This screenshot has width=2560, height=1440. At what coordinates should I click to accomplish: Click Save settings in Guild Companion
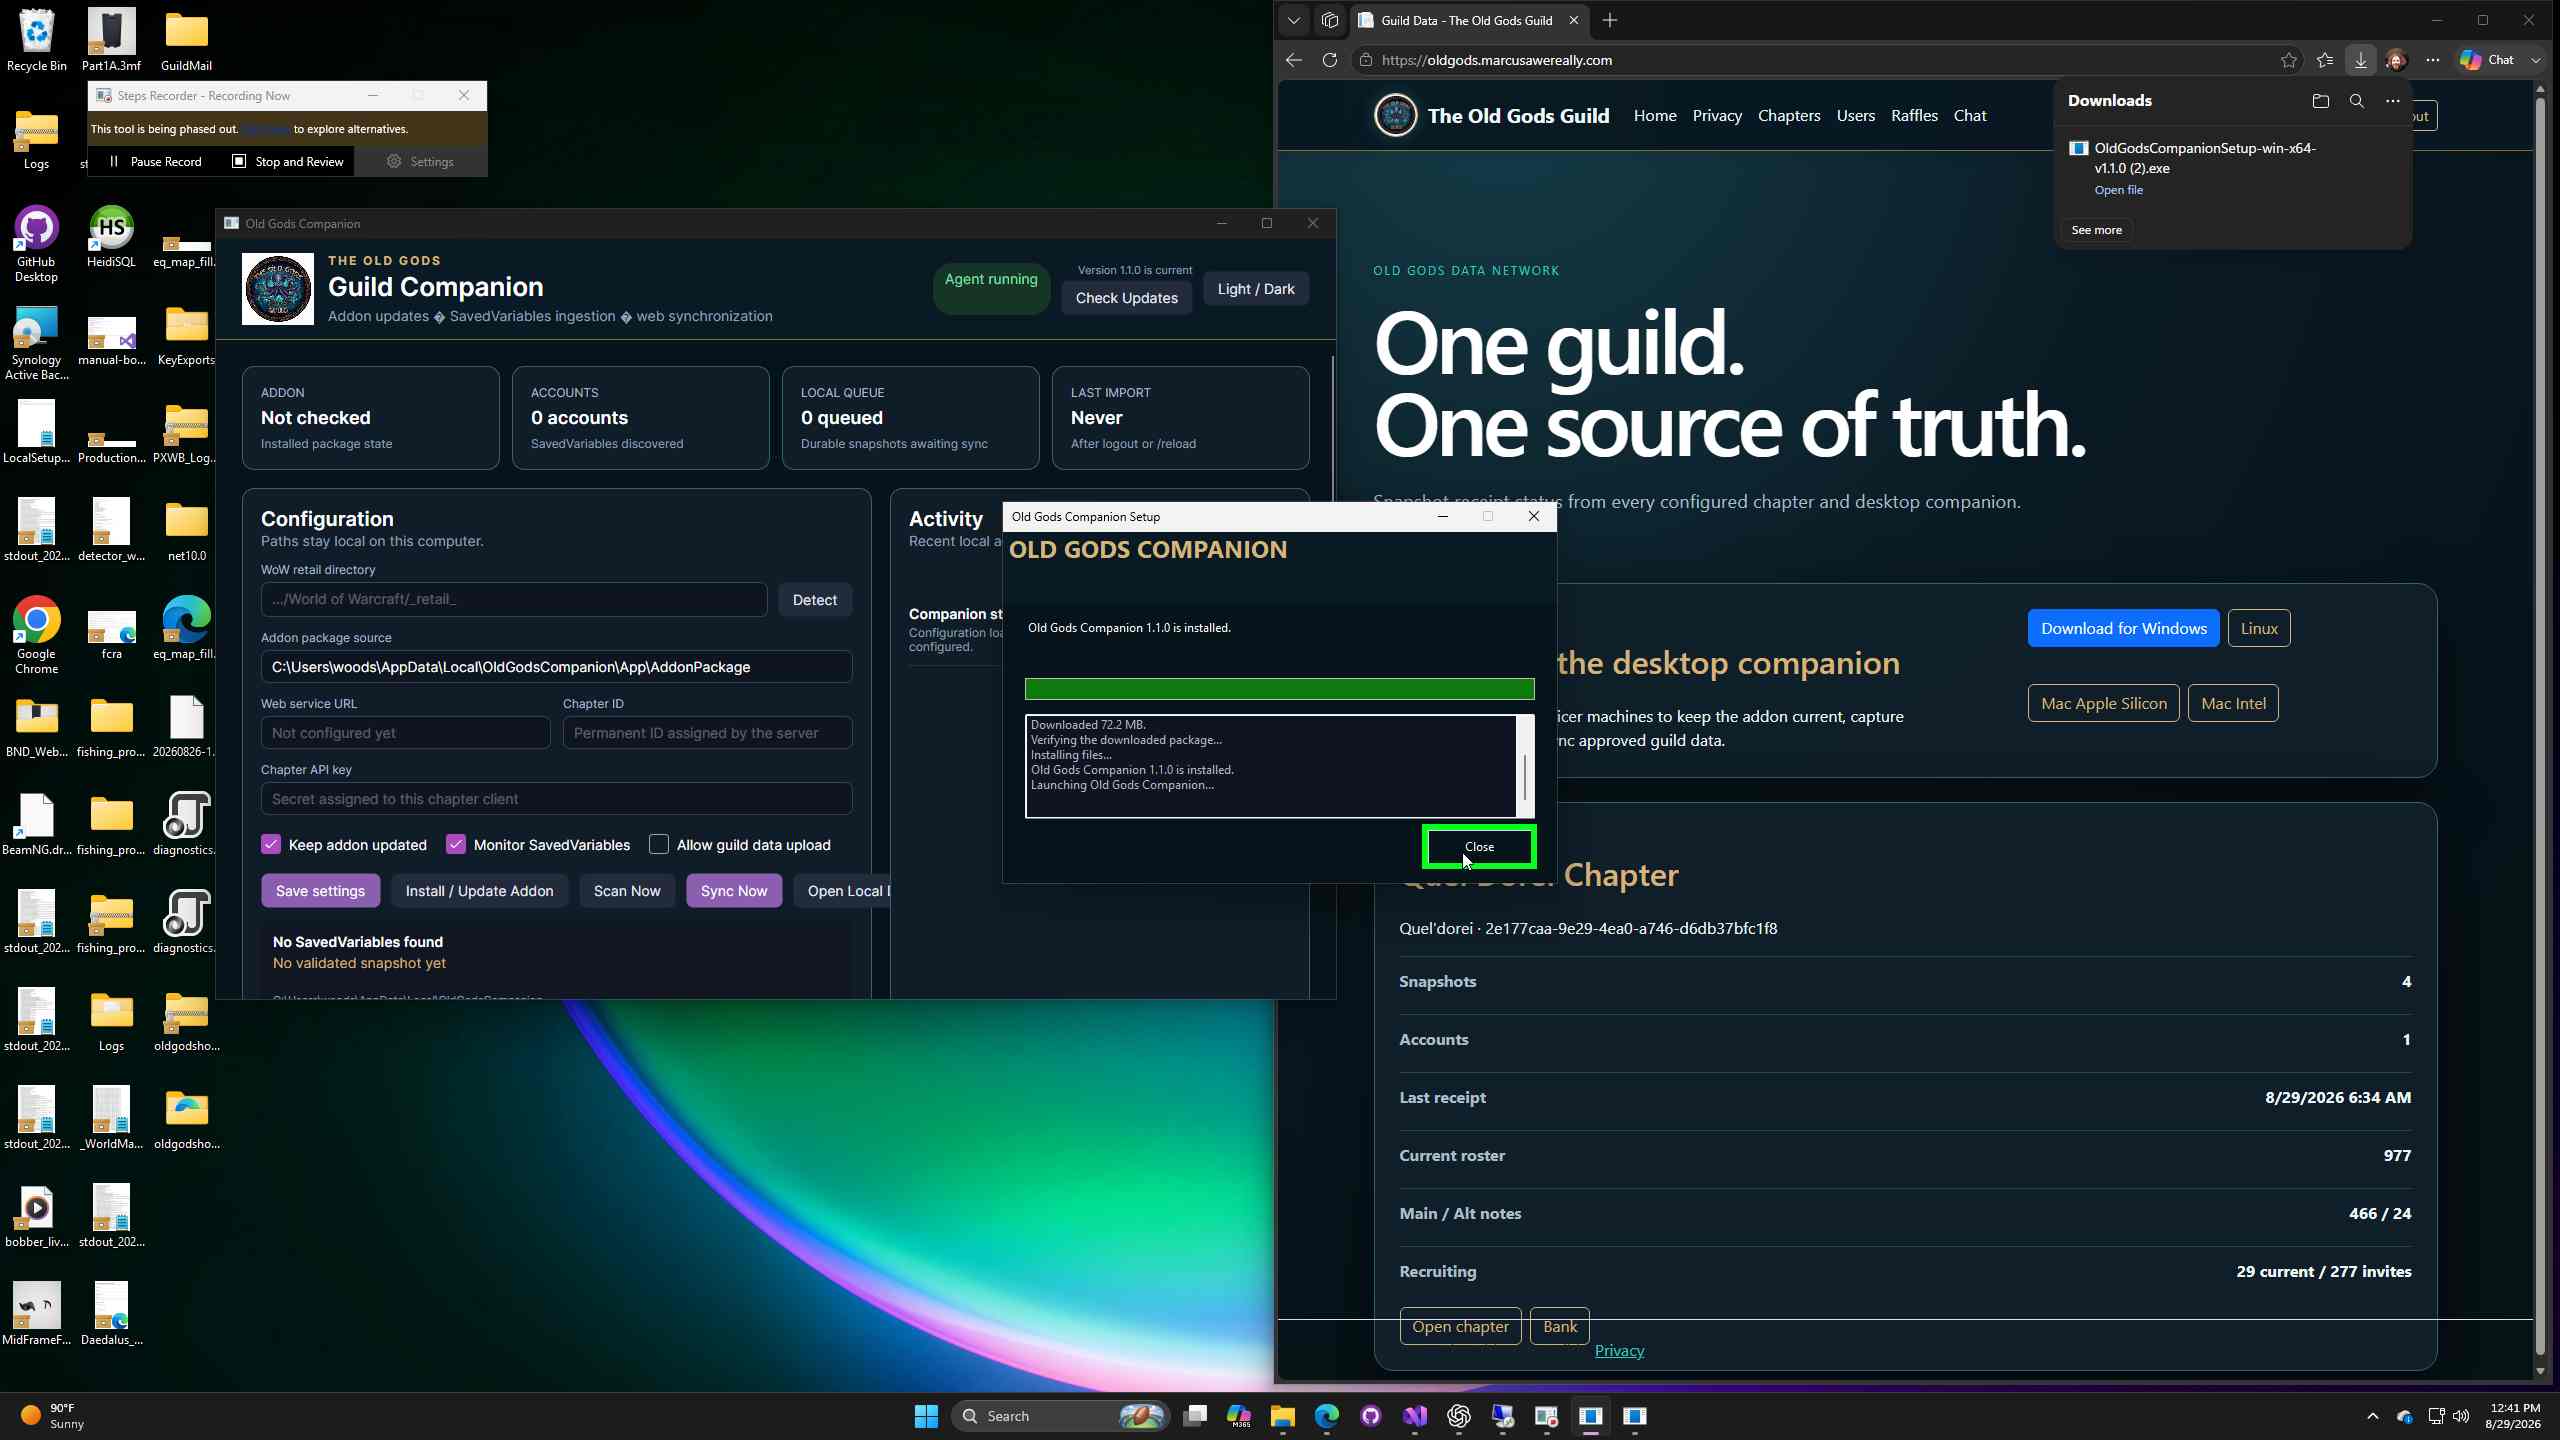320,891
